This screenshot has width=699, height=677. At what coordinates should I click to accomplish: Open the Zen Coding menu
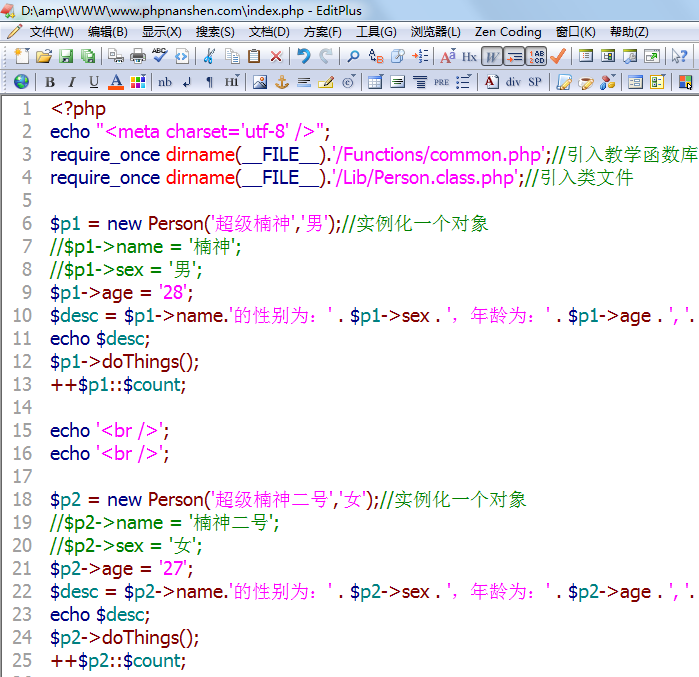[x=508, y=32]
